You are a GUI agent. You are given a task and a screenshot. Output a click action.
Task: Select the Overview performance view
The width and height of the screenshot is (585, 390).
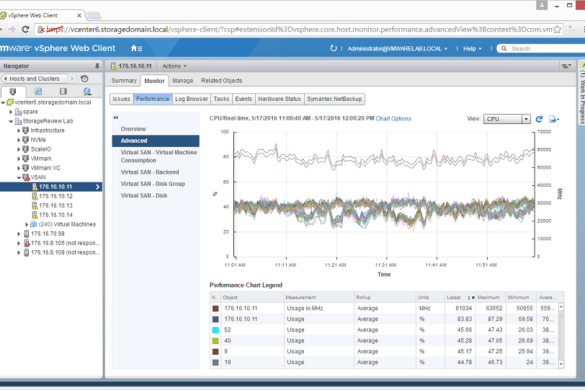tap(133, 129)
